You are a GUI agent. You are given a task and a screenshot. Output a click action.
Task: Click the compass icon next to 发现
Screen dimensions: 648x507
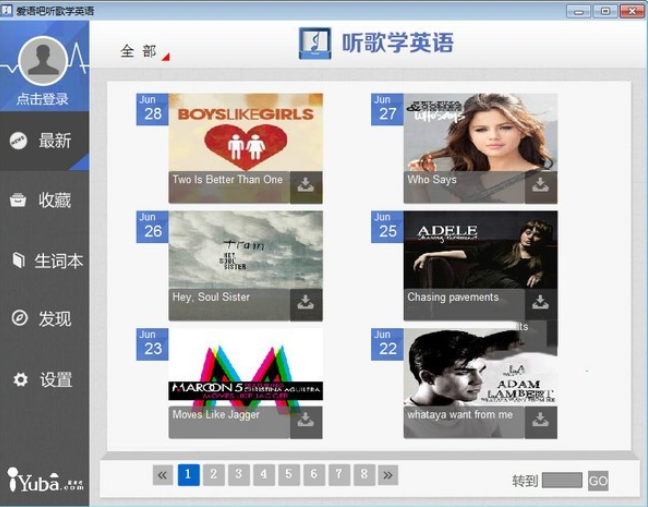[19, 318]
